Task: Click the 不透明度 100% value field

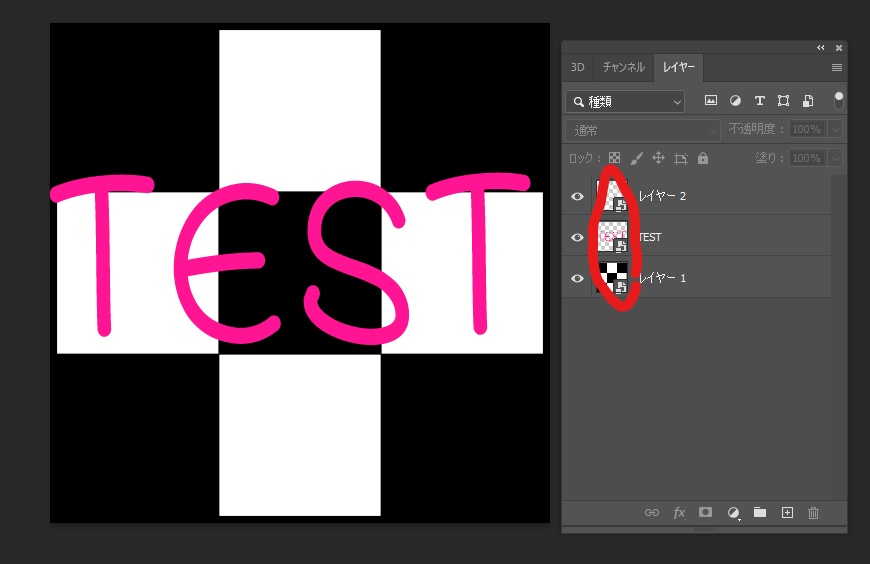Action: (808, 129)
